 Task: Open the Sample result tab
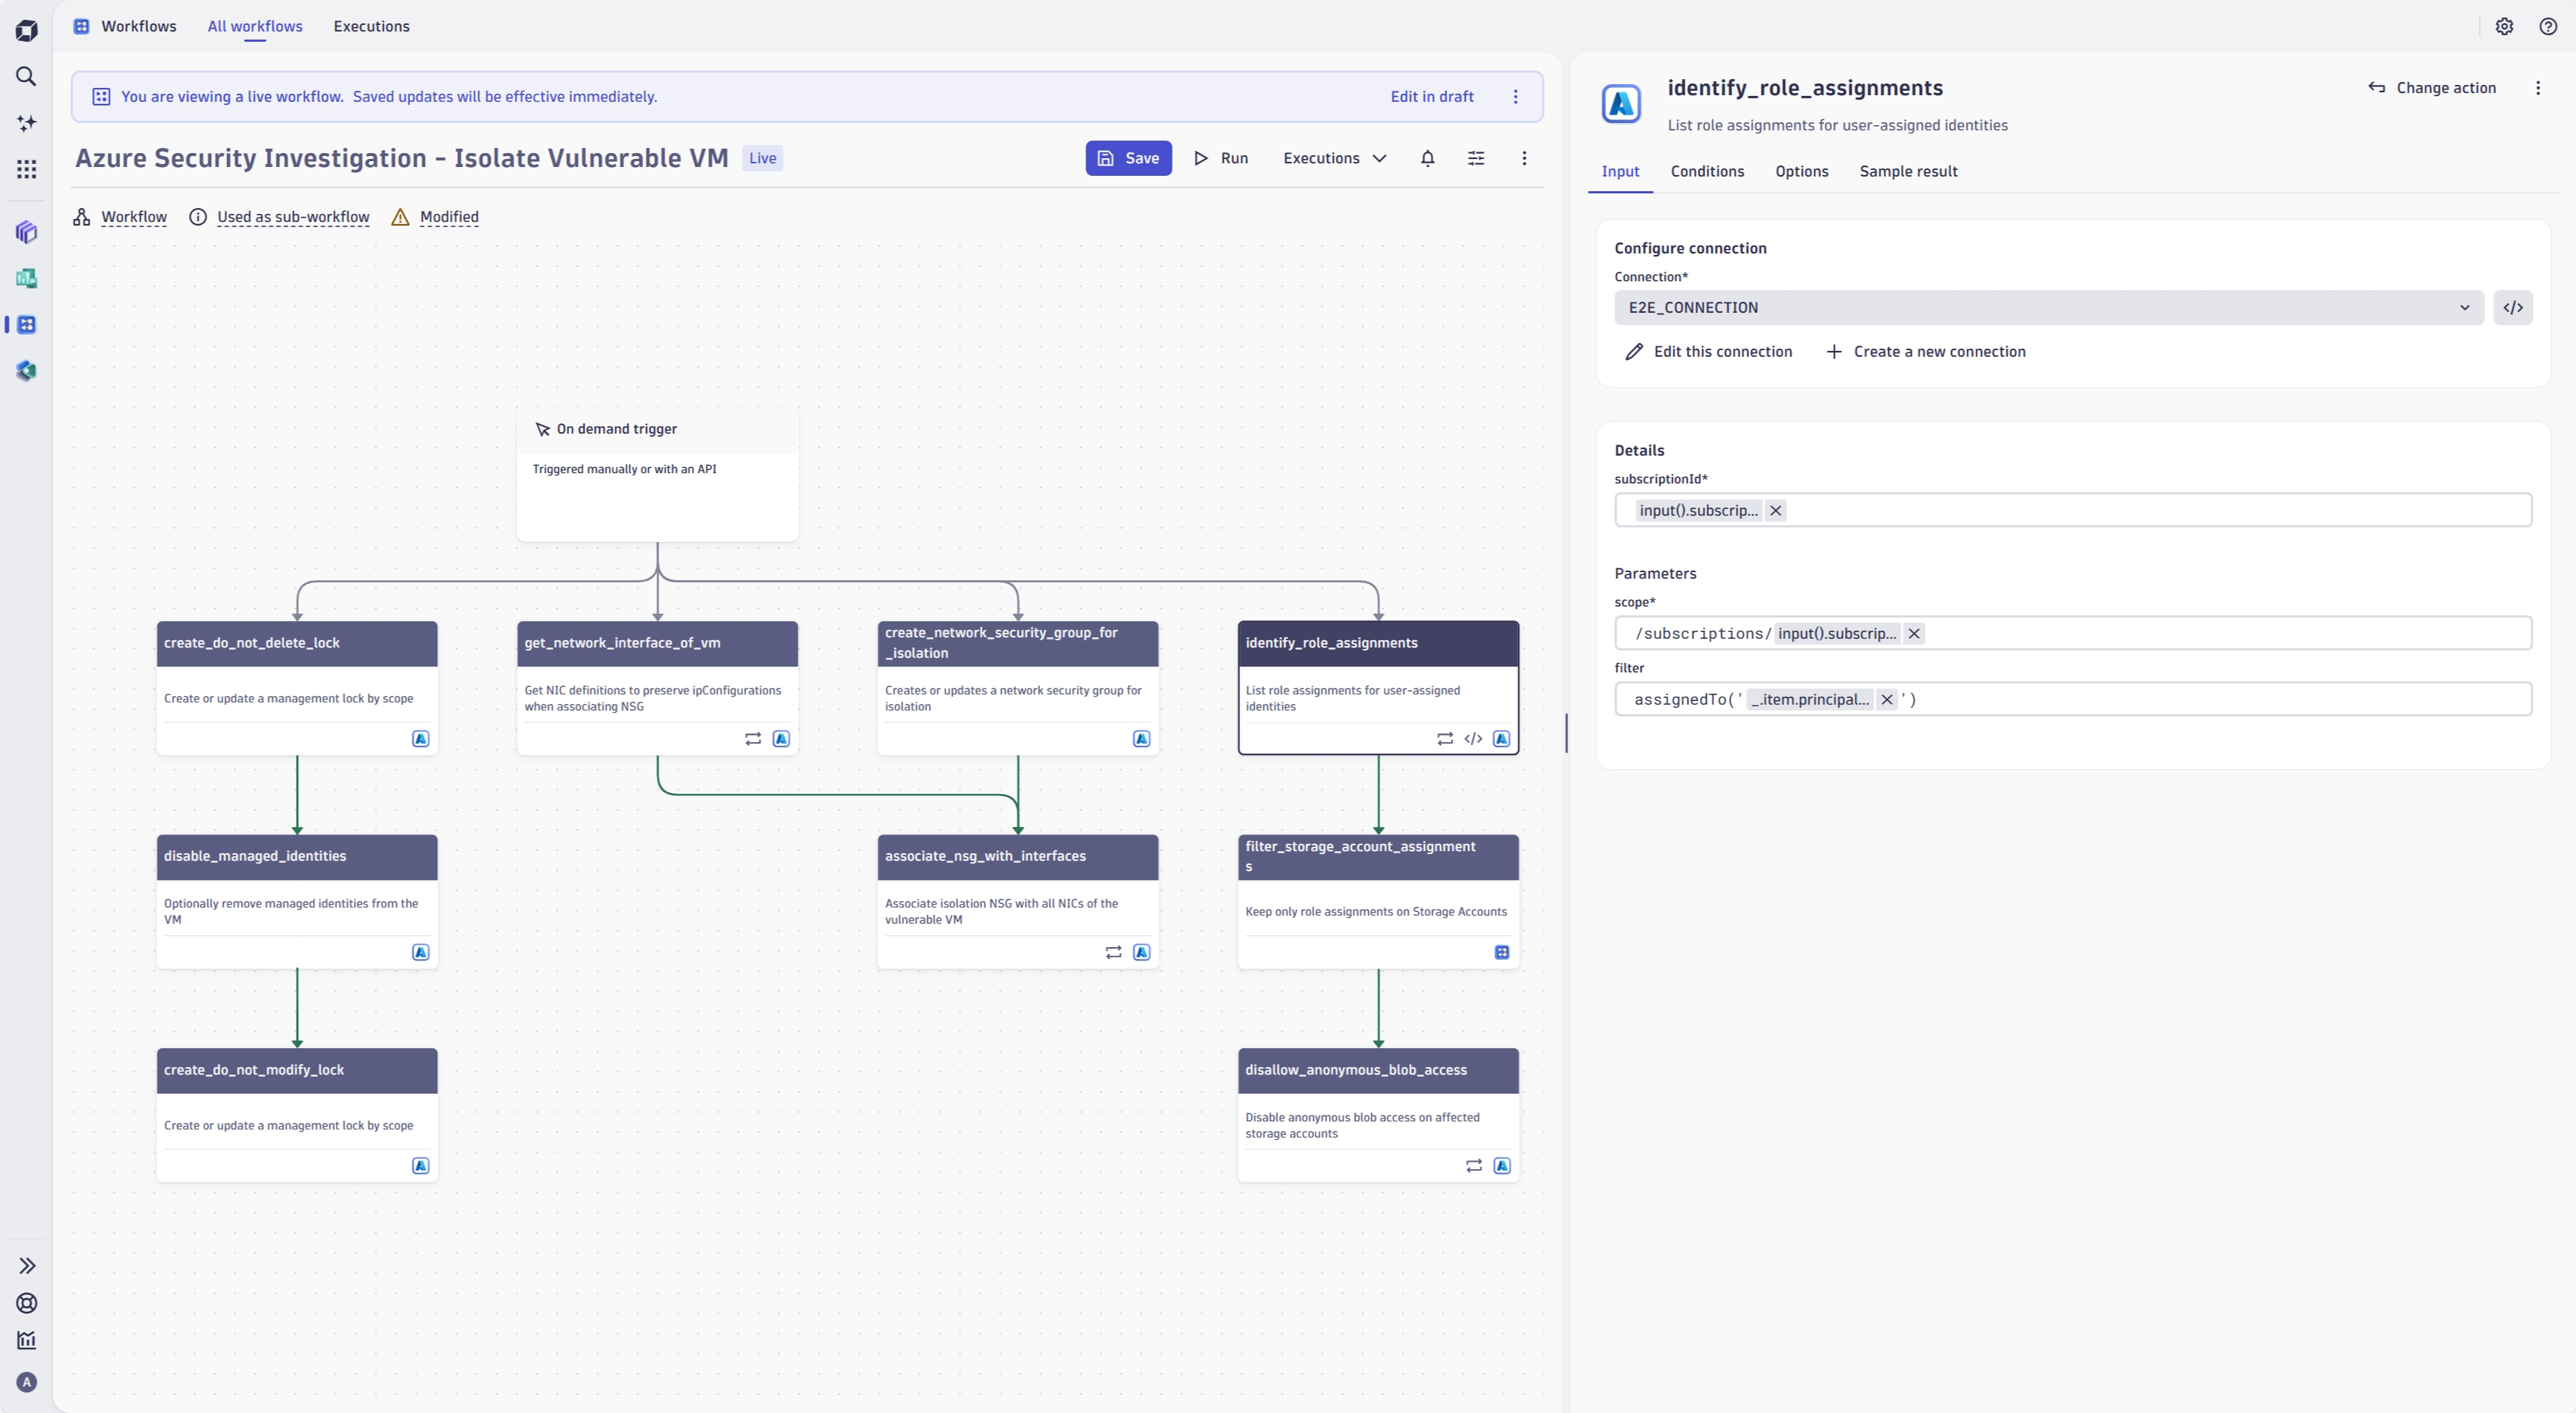click(1907, 171)
